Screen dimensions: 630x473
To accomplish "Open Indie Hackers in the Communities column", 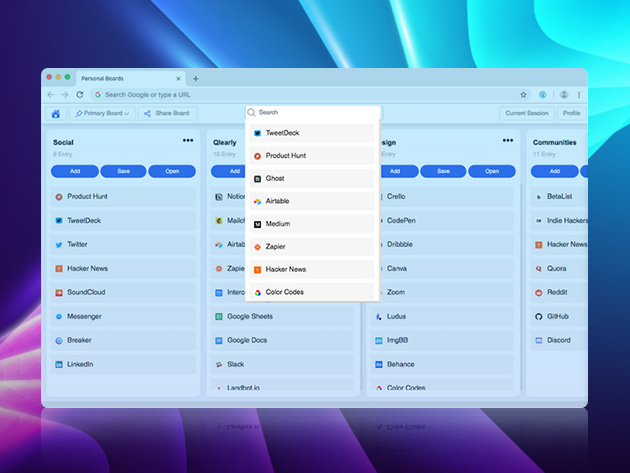I will (559, 221).
